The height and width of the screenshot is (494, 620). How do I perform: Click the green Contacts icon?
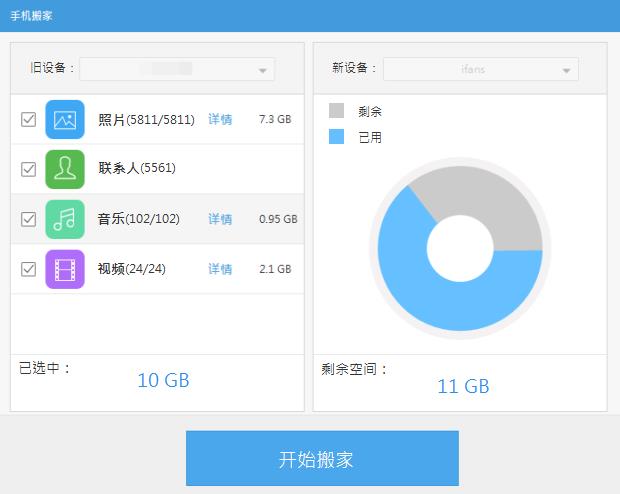(65, 169)
